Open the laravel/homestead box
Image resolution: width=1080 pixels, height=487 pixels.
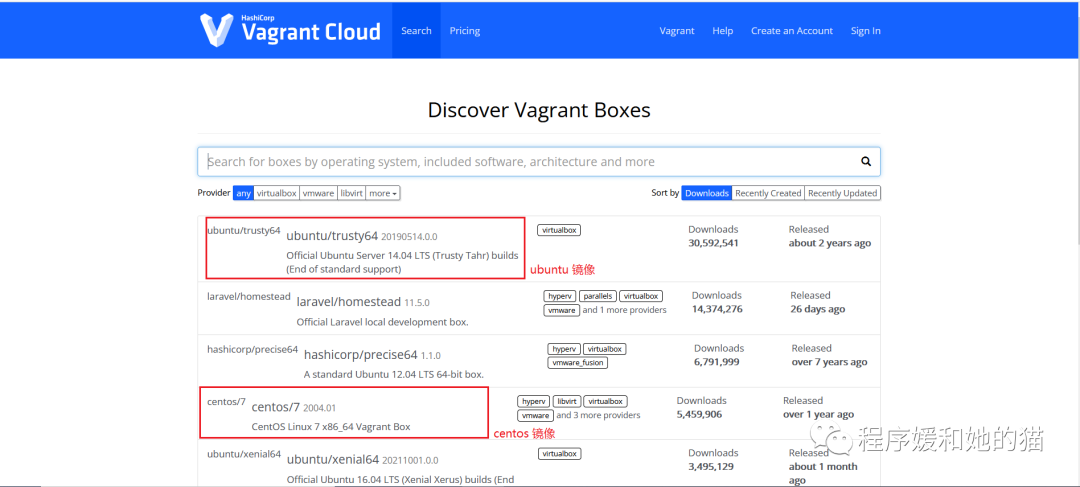(x=349, y=302)
